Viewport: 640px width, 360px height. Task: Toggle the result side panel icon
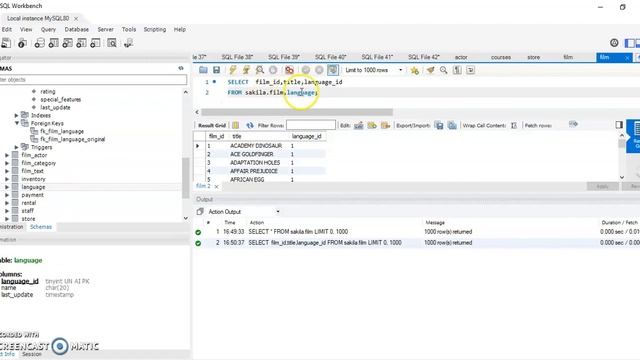click(619, 125)
